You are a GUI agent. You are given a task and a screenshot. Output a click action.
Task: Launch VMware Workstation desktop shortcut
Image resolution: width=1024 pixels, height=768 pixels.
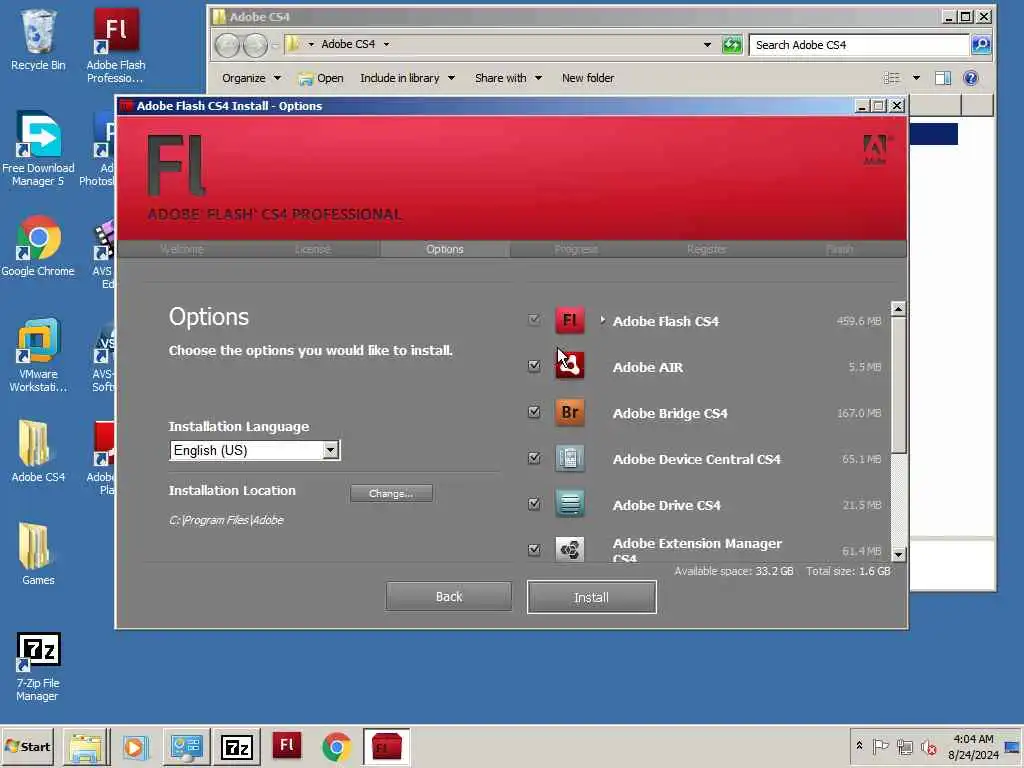pos(38,355)
